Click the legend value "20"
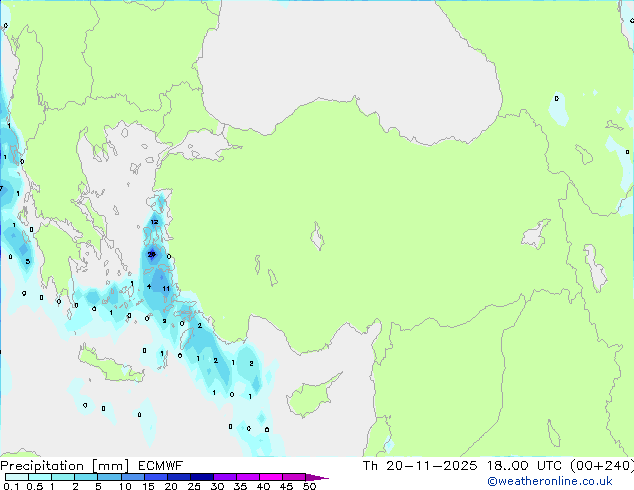The height and width of the screenshot is (490, 634). [171, 486]
